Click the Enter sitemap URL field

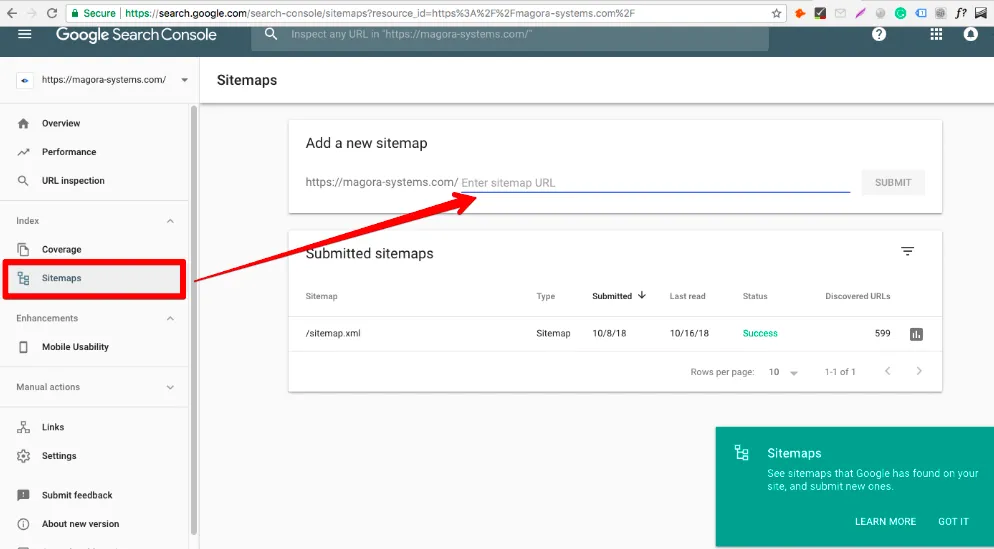[x=655, y=183]
